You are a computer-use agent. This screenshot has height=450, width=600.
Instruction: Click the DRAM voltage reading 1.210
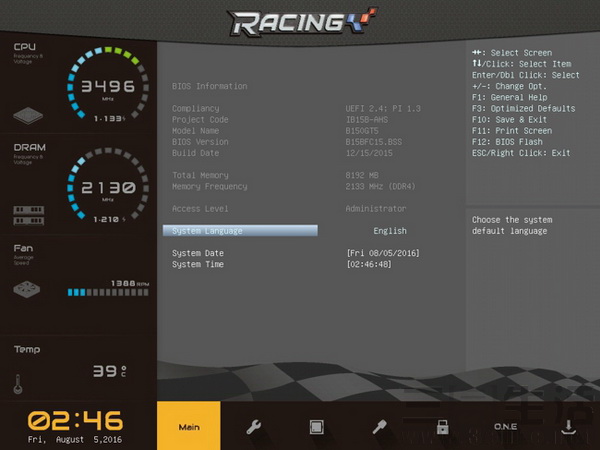click(x=109, y=219)
